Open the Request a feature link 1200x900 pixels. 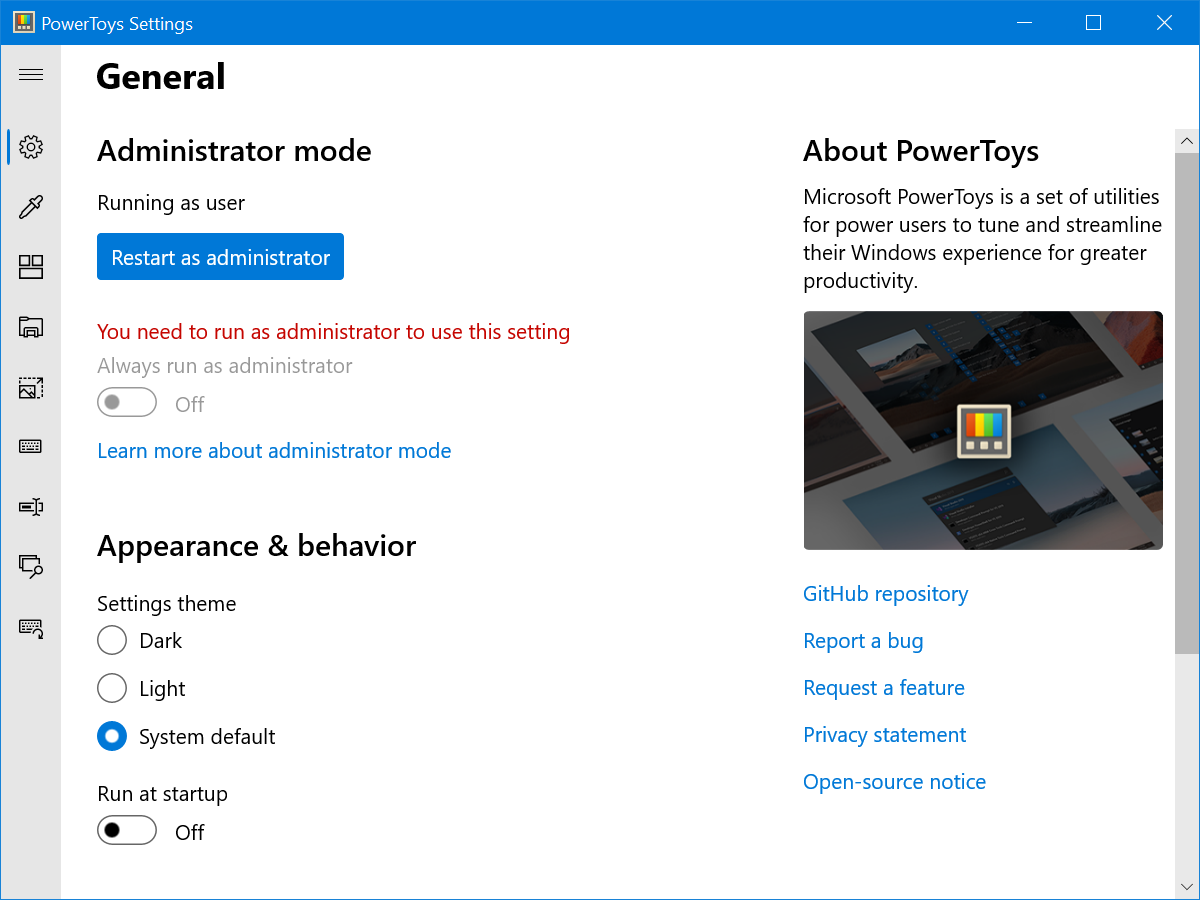point(884,688)
